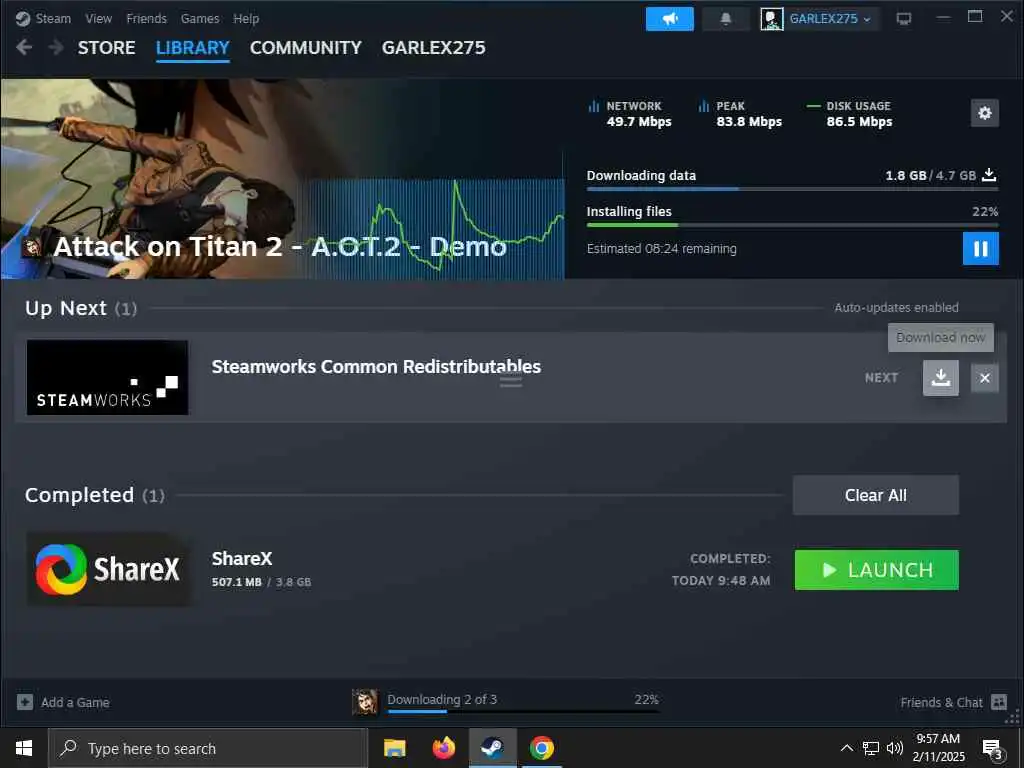
Task: Launch ShareX
Action: (876, 569)
